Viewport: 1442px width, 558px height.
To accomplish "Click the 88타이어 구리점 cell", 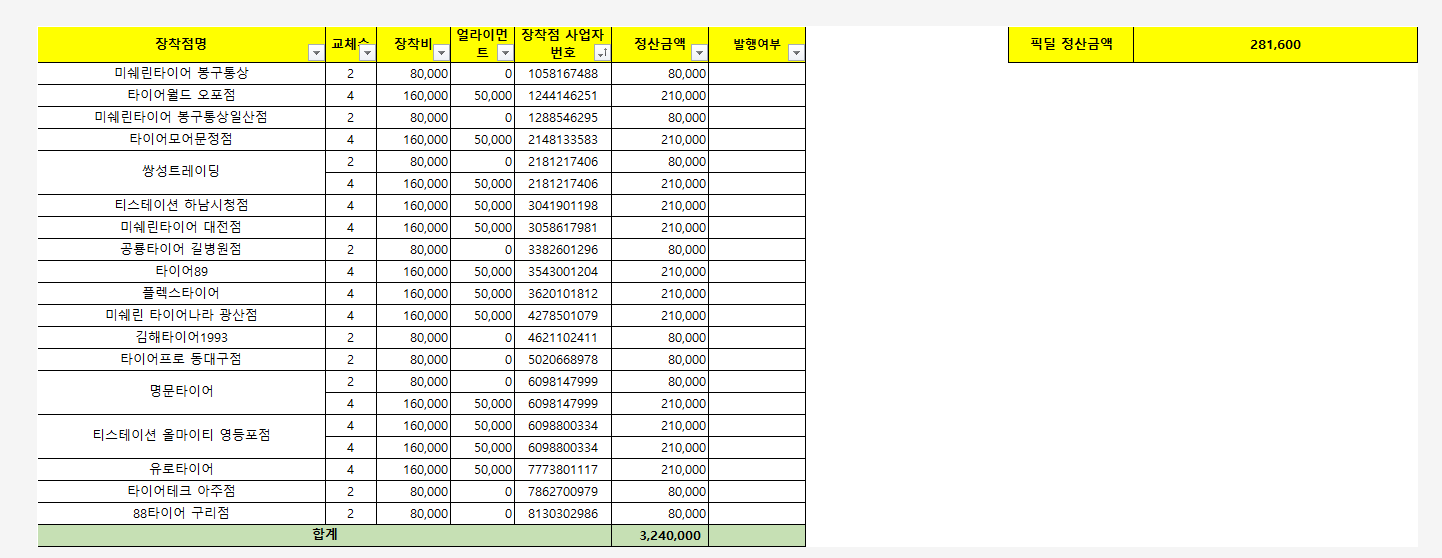I will (181, 514).
